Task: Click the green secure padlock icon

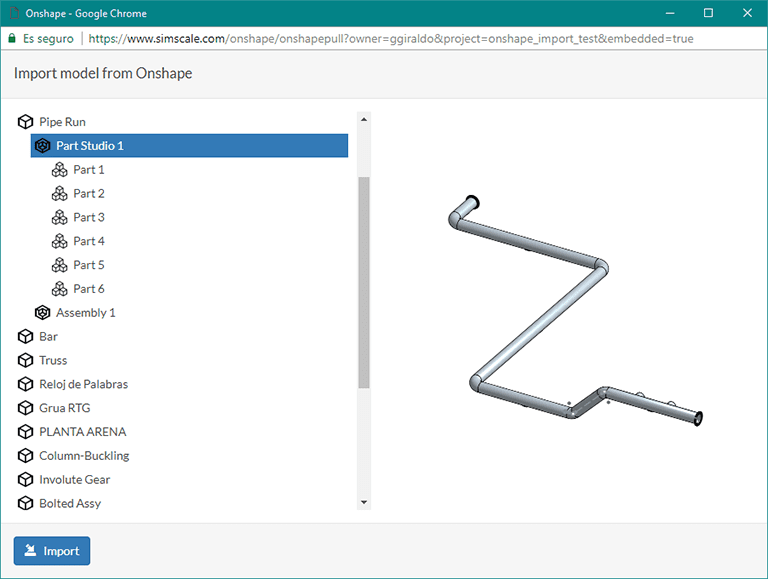Action: [12, 38]
